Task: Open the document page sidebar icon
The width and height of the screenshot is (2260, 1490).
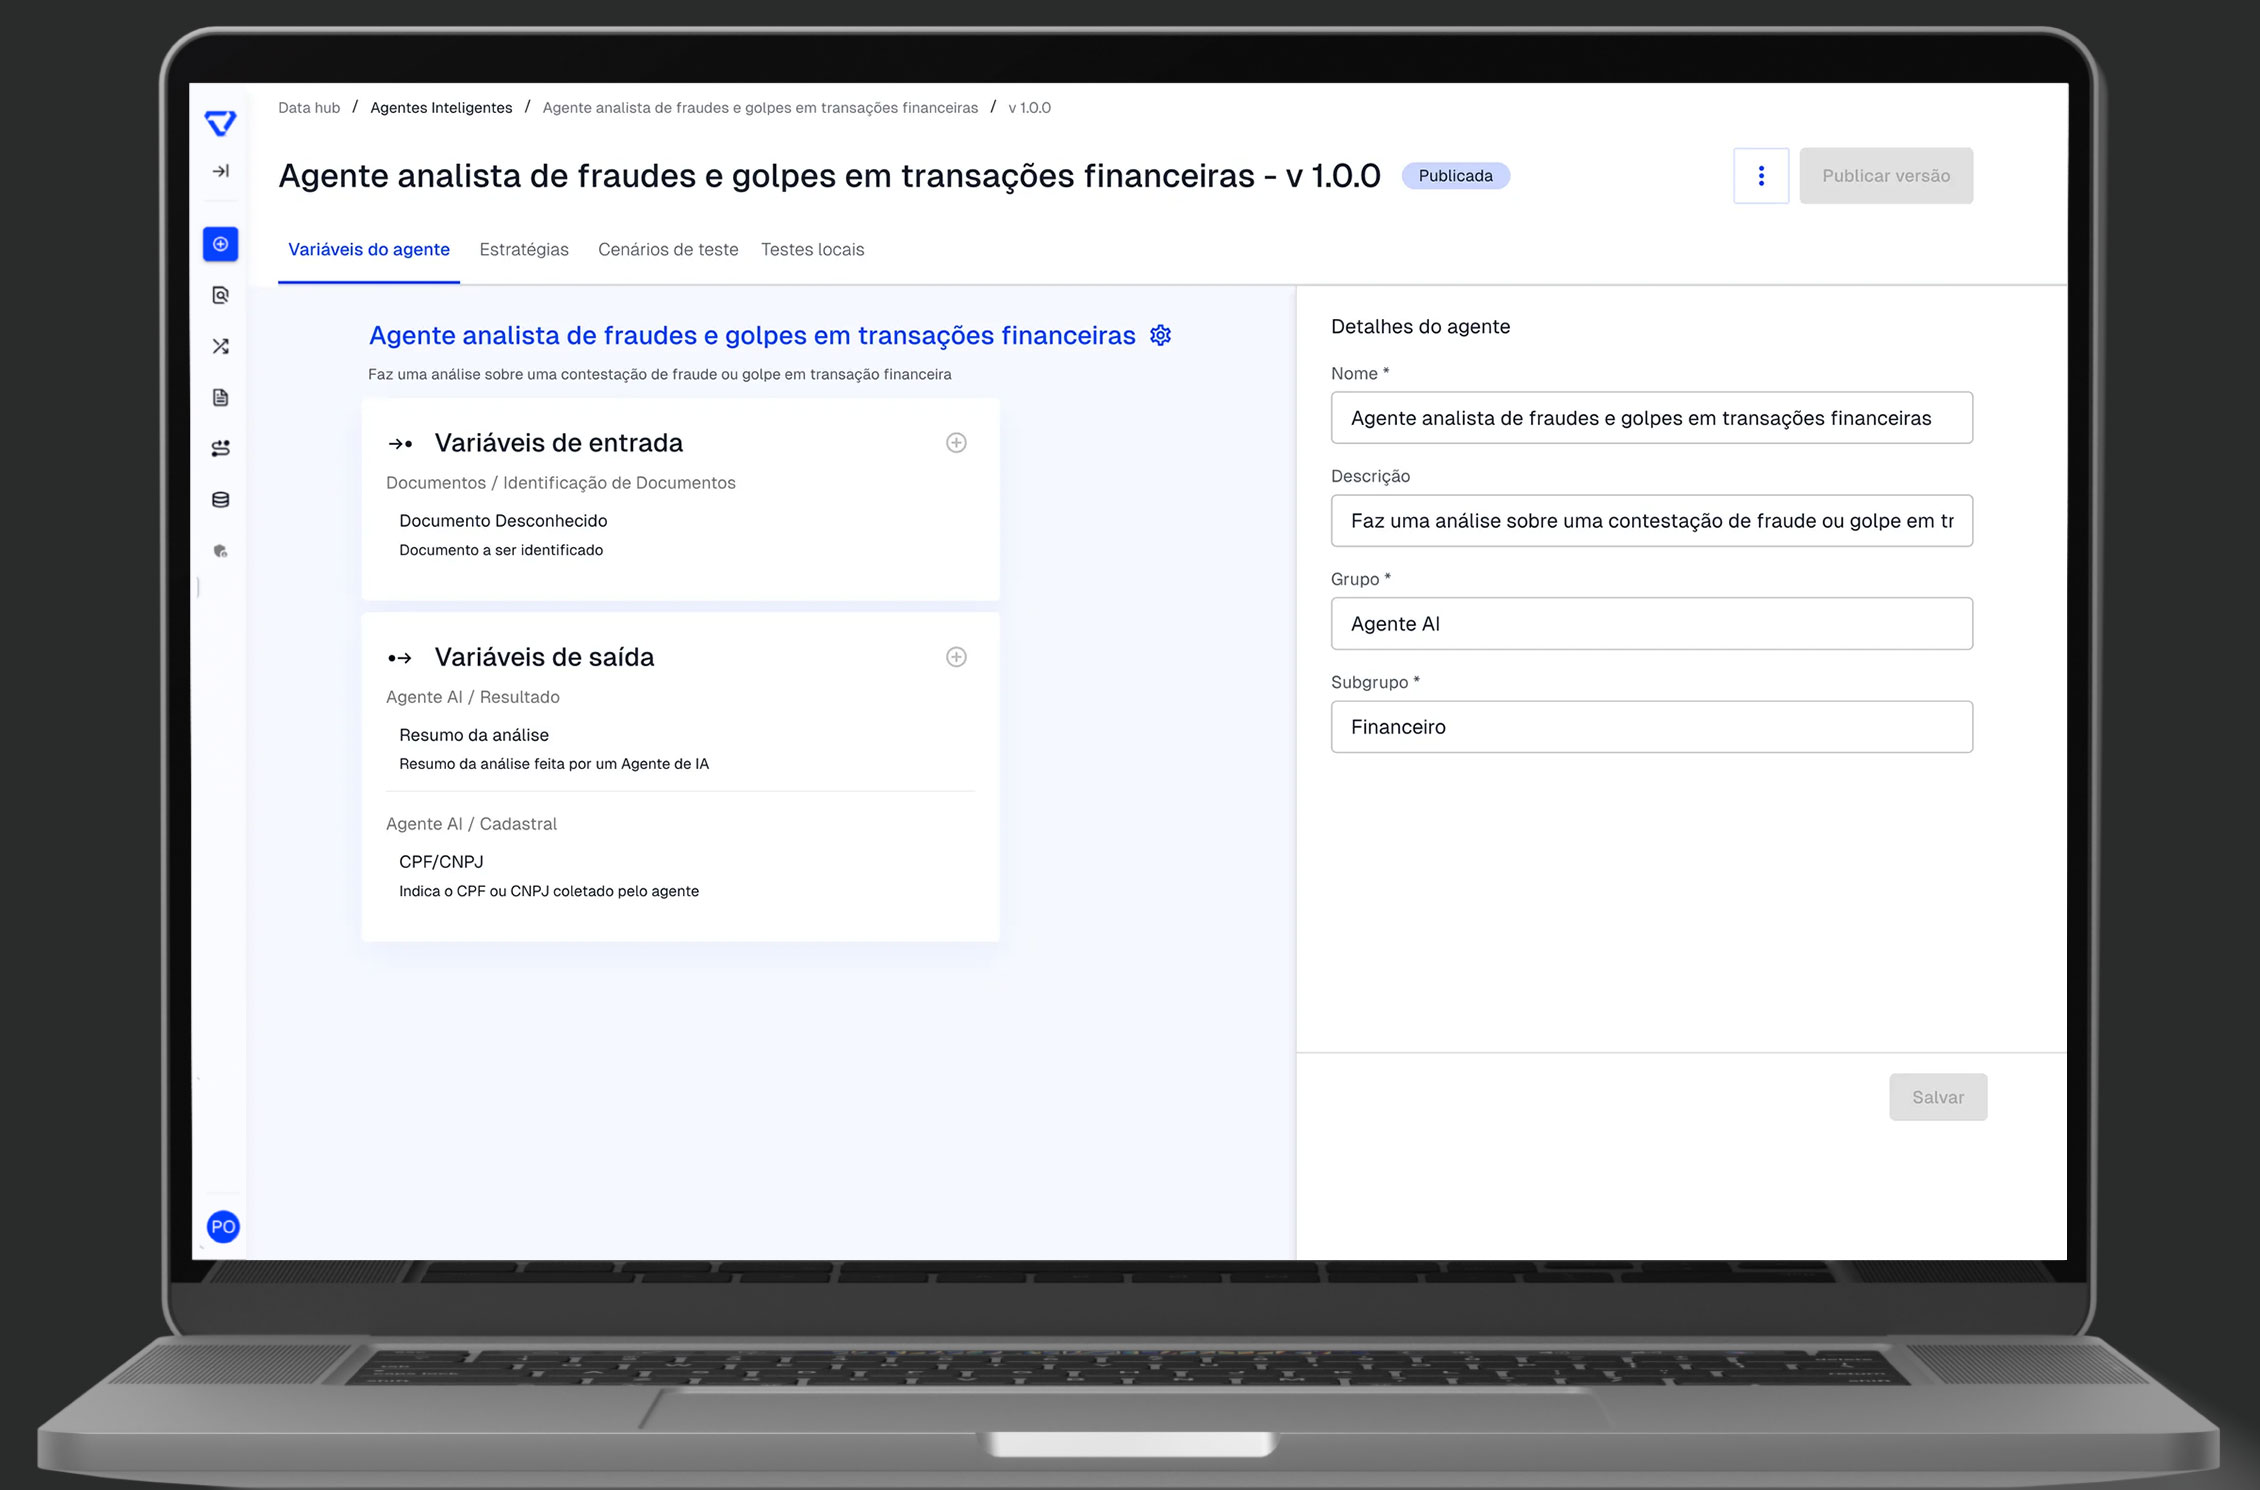Action: point(221,397)
